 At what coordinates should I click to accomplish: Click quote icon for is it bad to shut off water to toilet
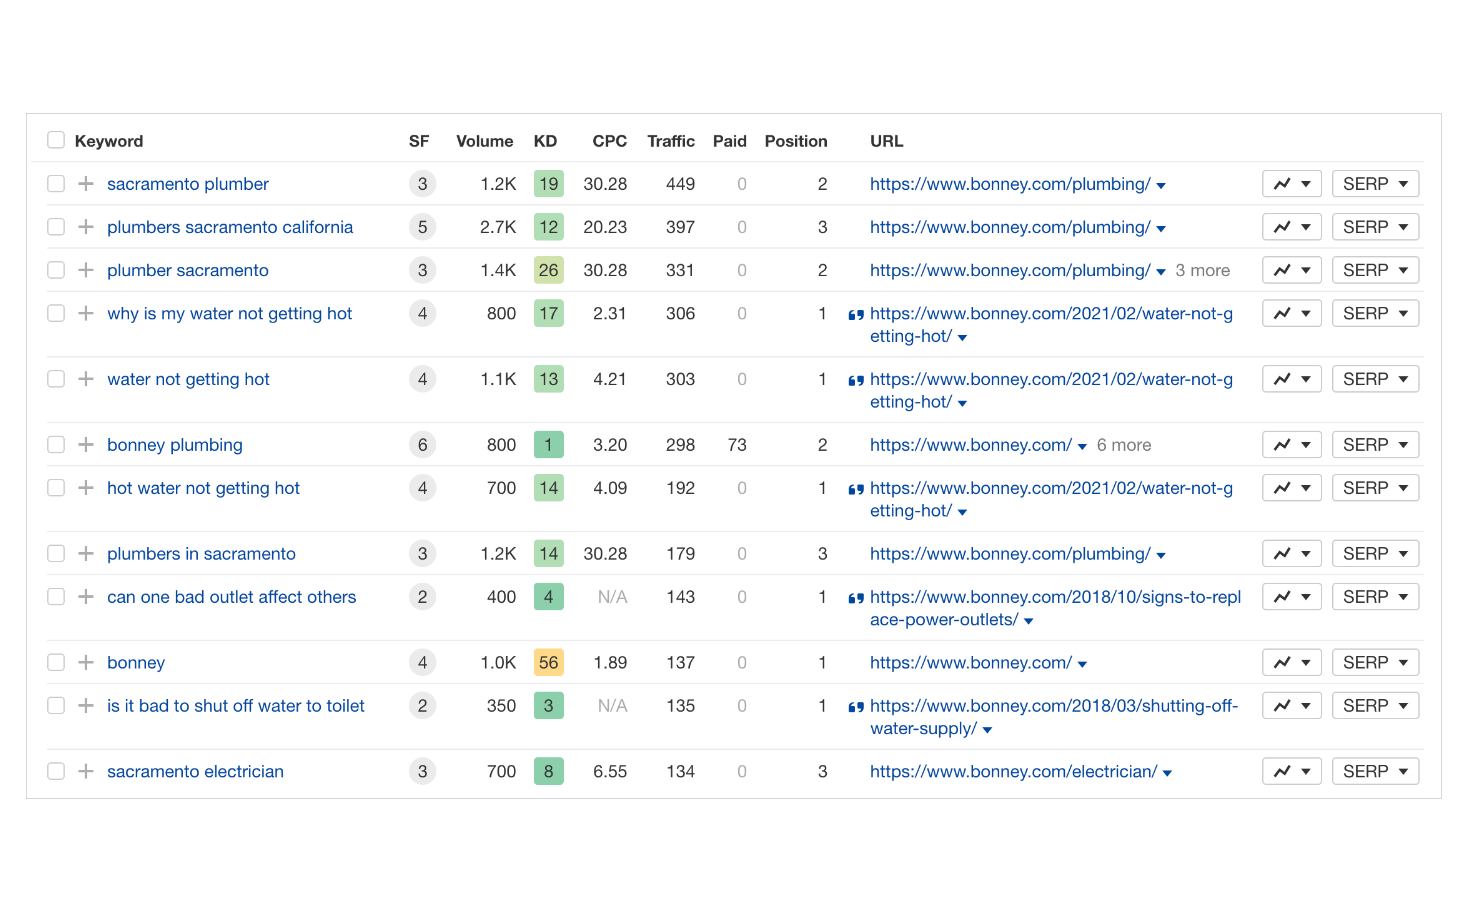tap(856, 707)
